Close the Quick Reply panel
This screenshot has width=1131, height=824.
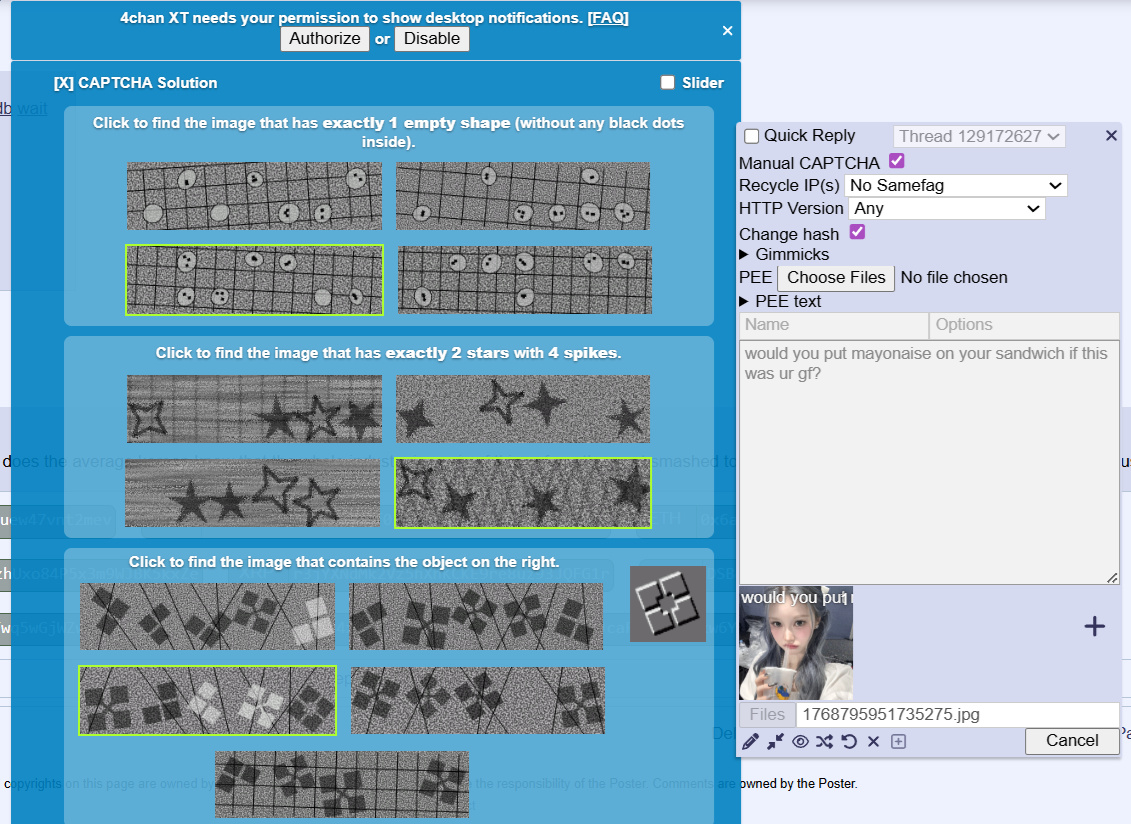pyautogui.click(x=1111, y=136)
